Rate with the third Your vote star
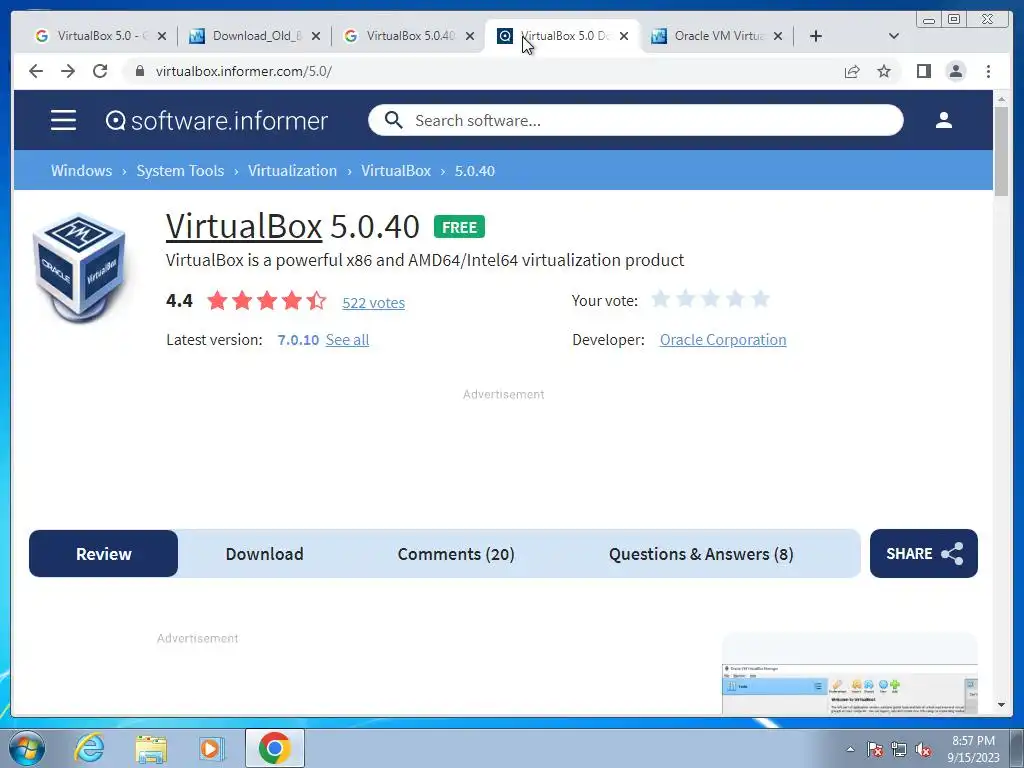The width and height of the screenshot is (1024, 768). (711, 299)
